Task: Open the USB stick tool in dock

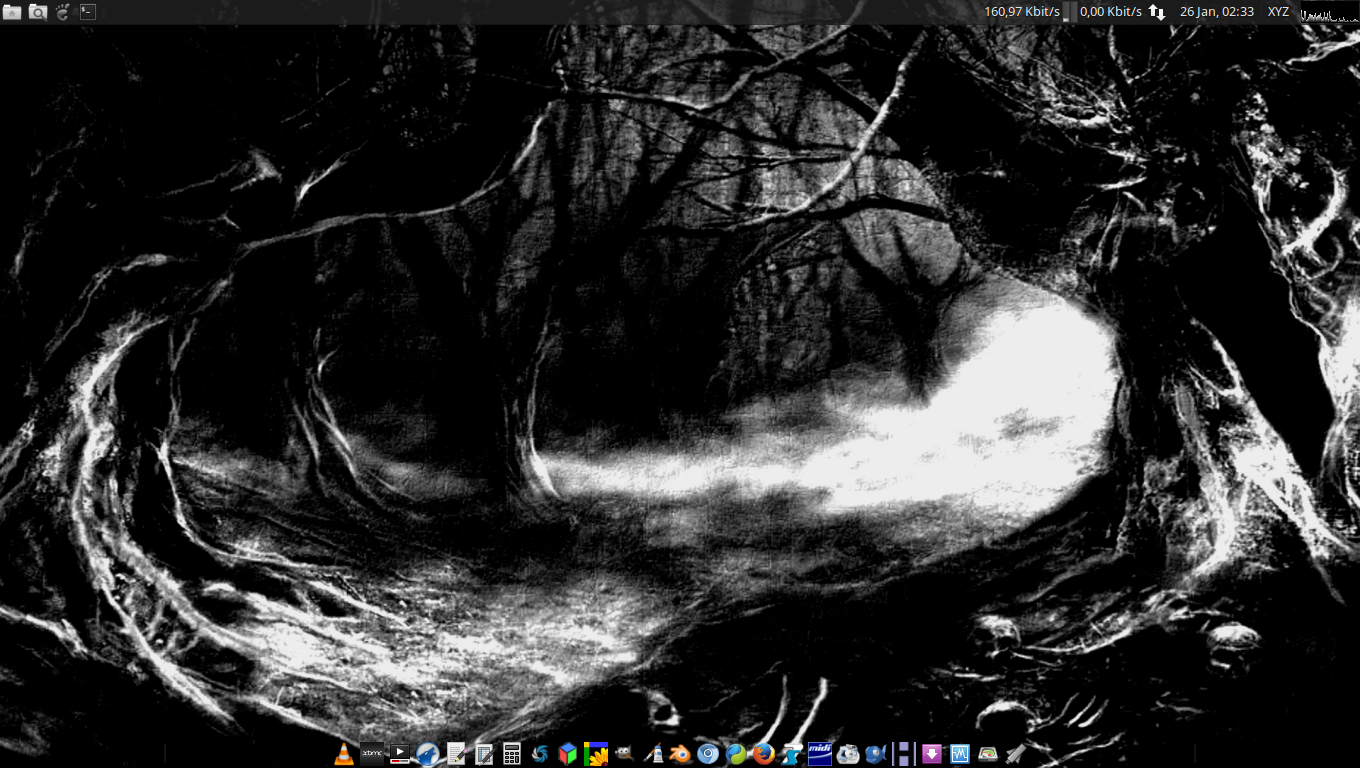Action: pos(1016,754)
